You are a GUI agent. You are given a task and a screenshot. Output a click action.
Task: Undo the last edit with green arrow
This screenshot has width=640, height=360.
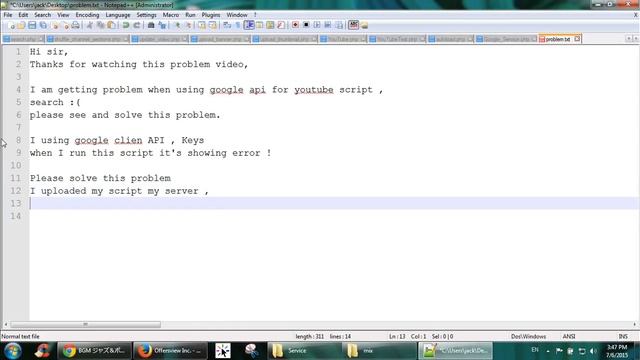(x=126, y=25)
